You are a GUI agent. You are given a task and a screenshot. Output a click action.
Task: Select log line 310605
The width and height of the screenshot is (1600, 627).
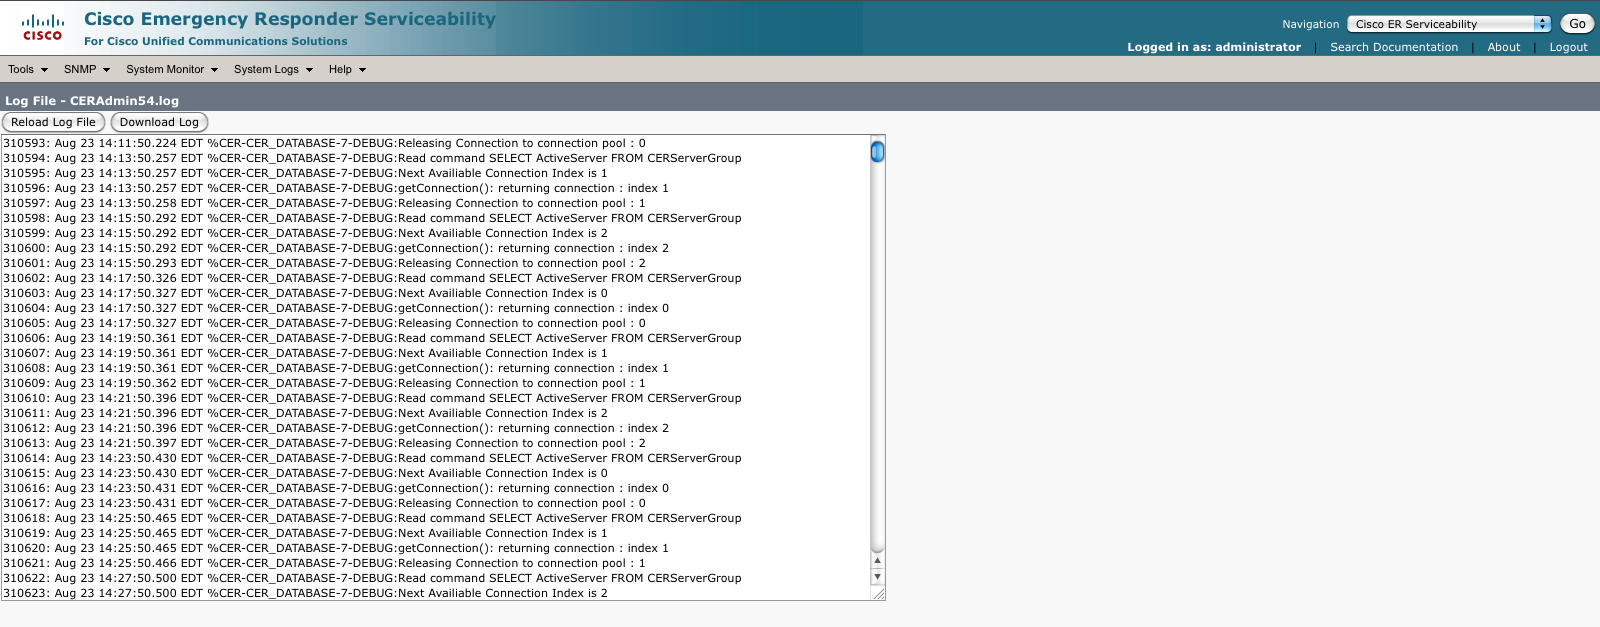324,323
